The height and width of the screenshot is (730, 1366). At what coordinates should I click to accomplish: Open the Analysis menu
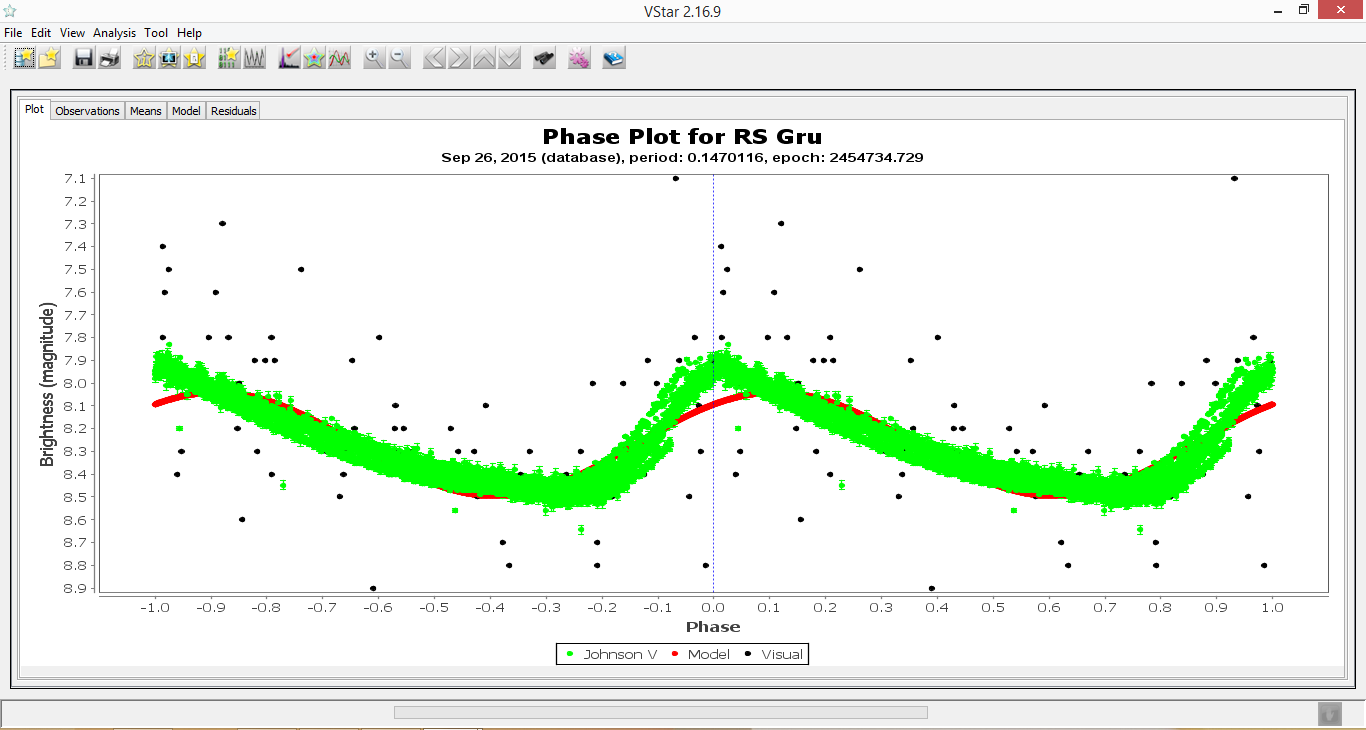(x=114, y=33)
